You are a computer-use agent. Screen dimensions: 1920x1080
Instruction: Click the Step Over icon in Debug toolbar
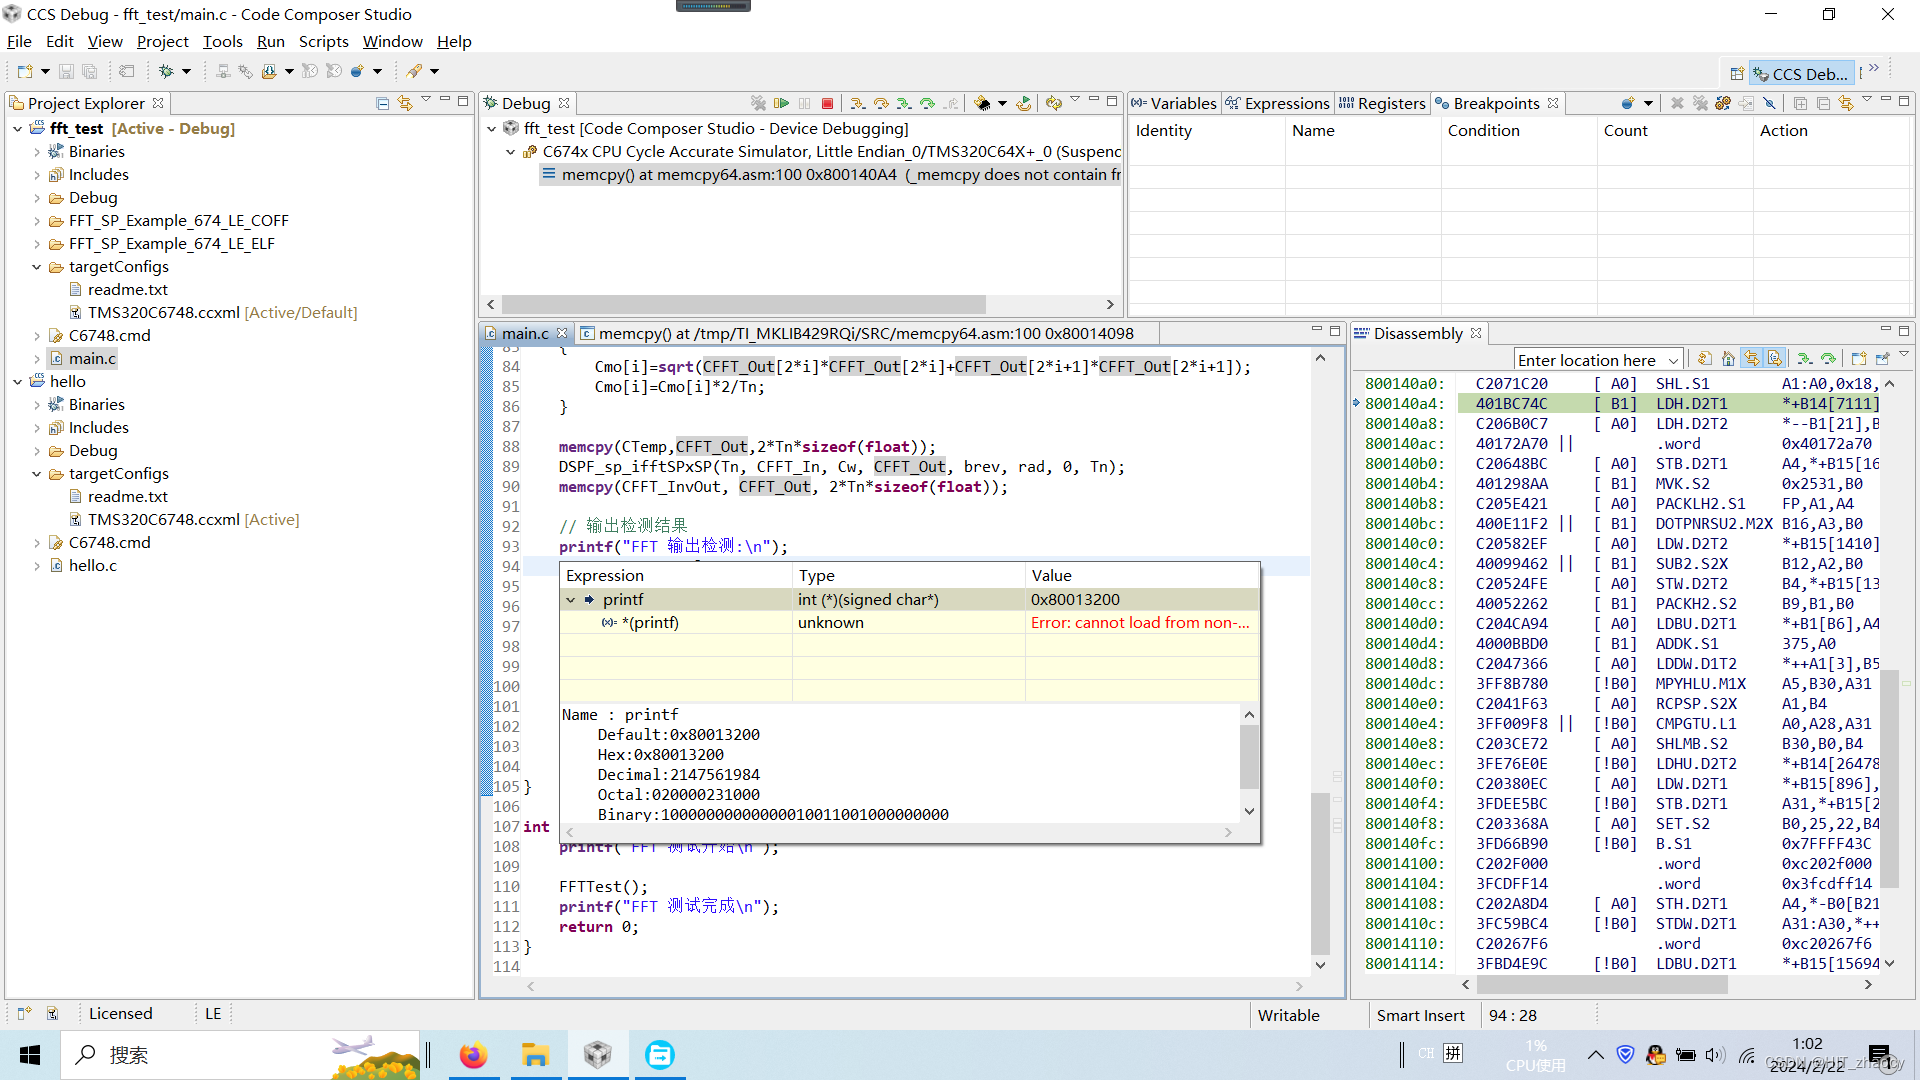[x=881, y=103]
